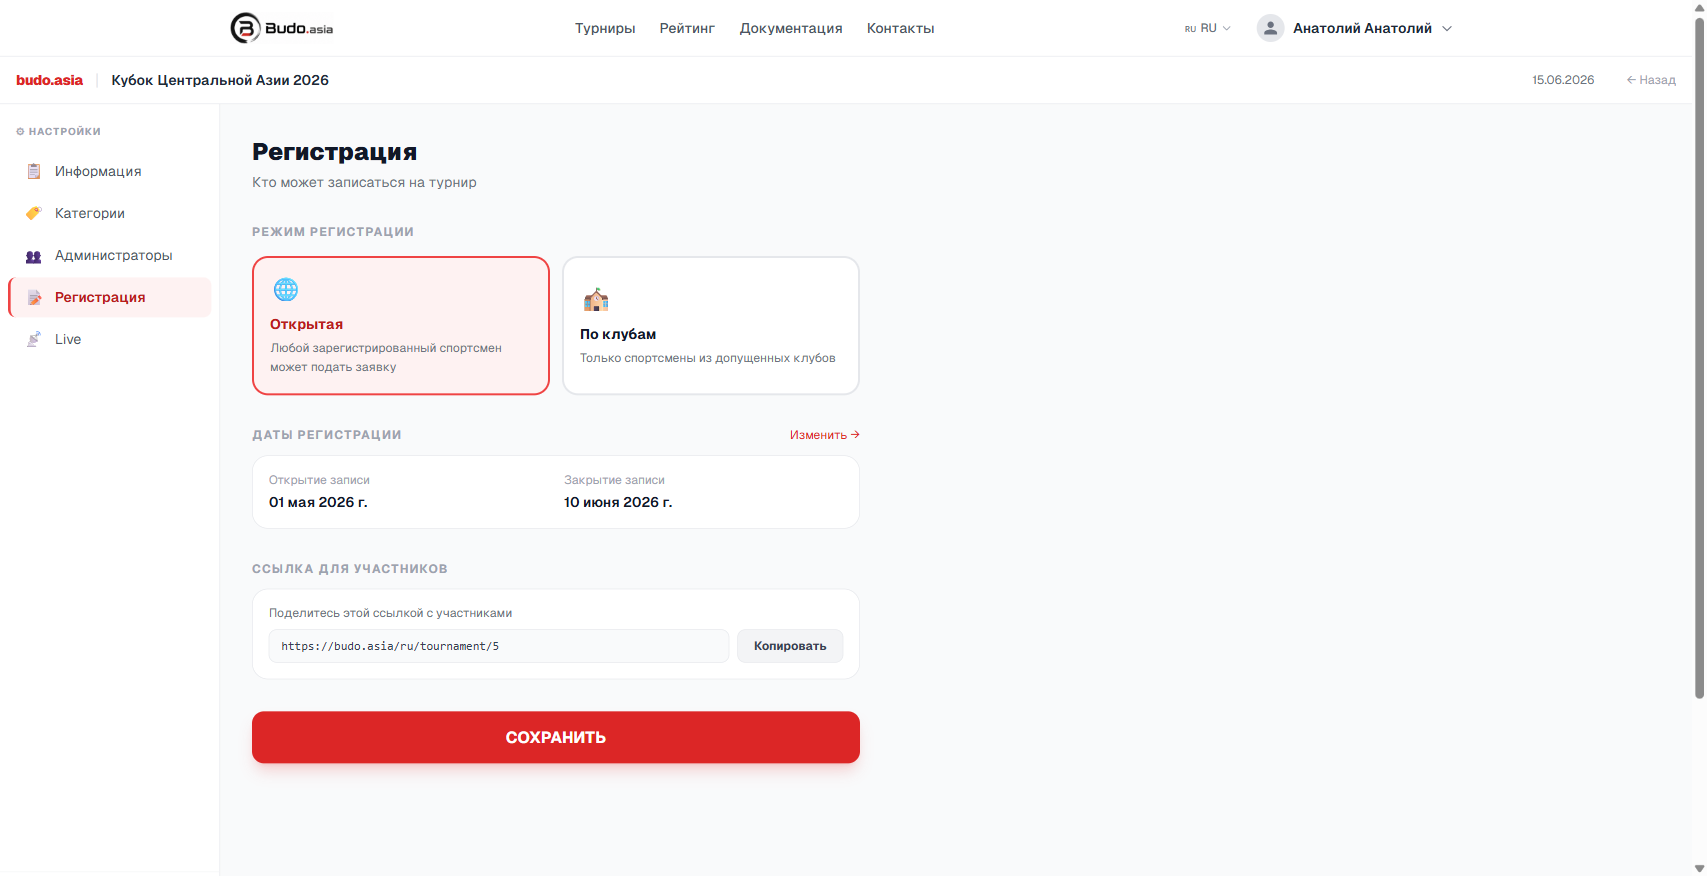Click the Открытие записи label

(x=319, y=480)
